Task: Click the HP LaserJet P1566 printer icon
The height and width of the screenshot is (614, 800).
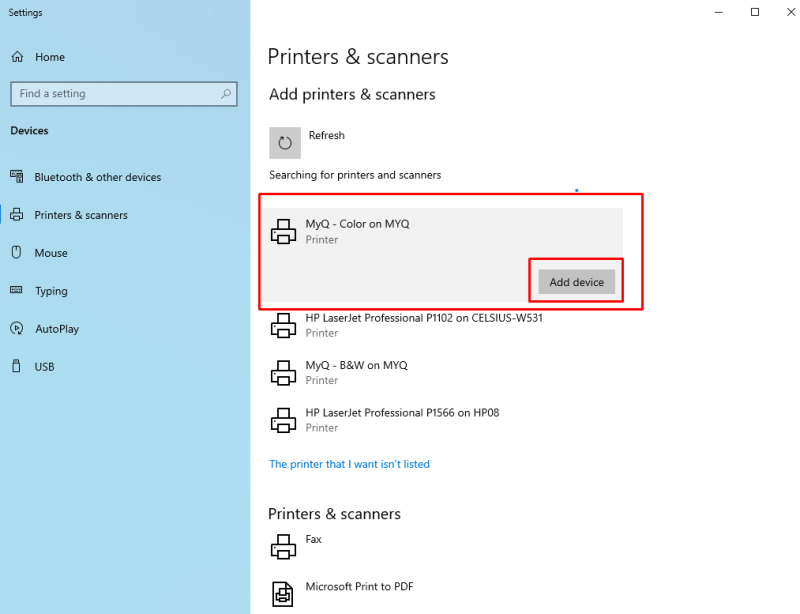Action: 283,420
